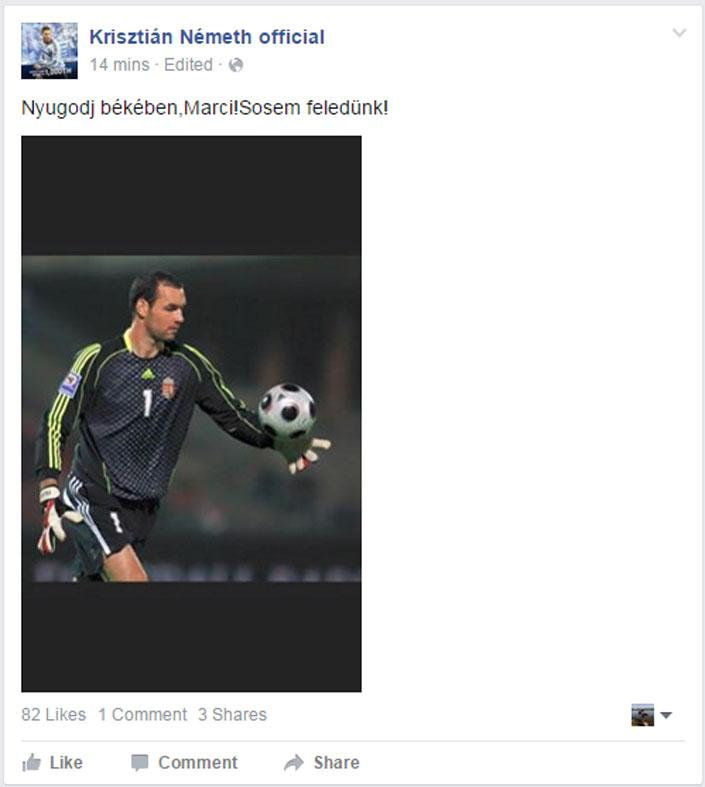Open Krisztián Németh official profile picture

[49, 51]
